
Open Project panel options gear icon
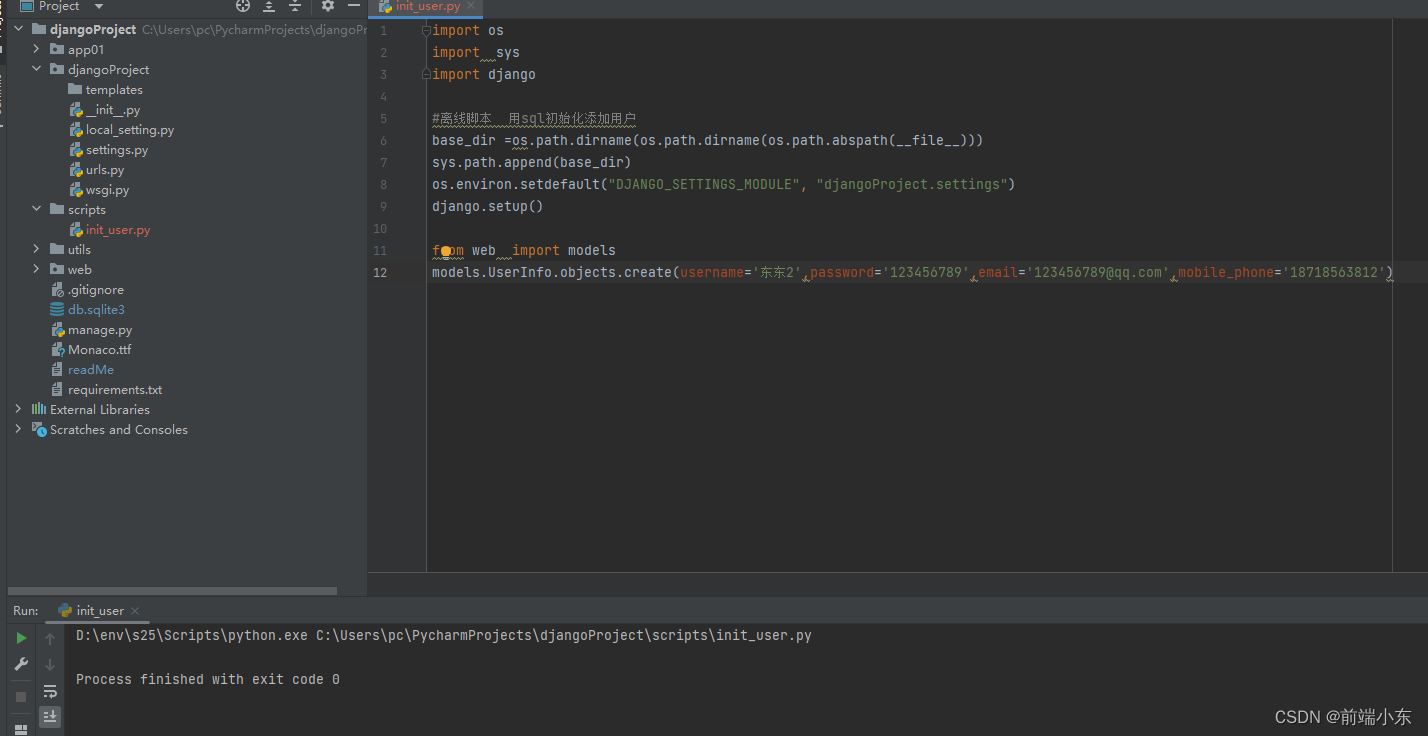[x=328, y=6]
